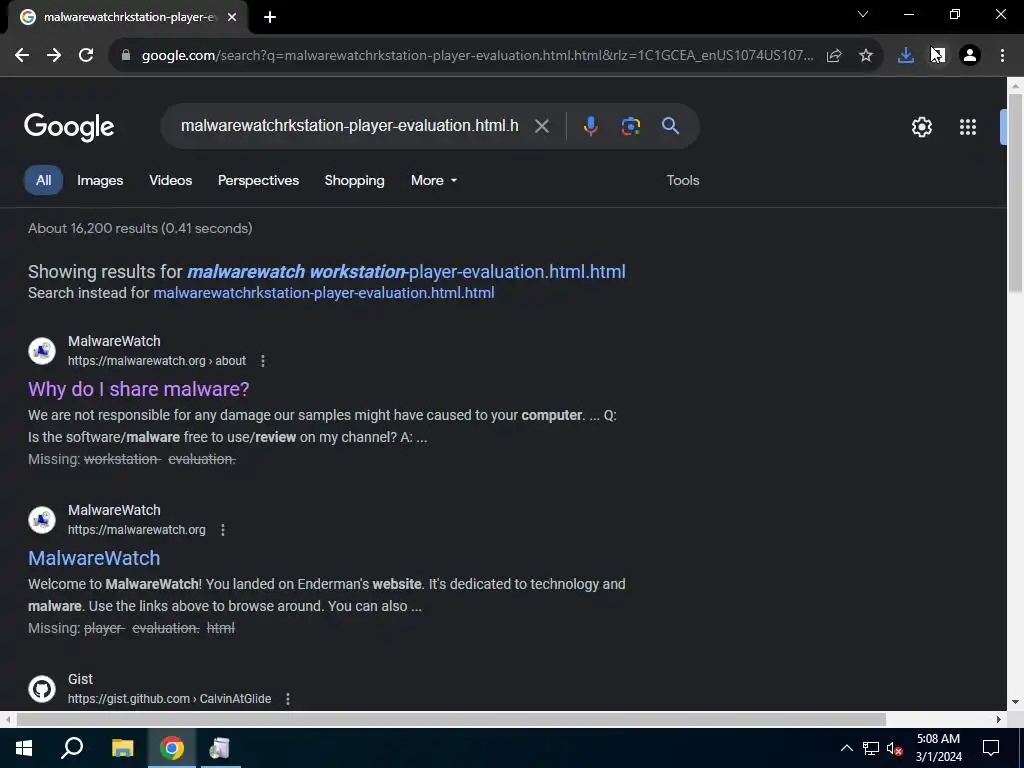Open options for malwarewatch.org homepage result
Viewport: 1024px width, 768px height.
click(x=223, y=530)
